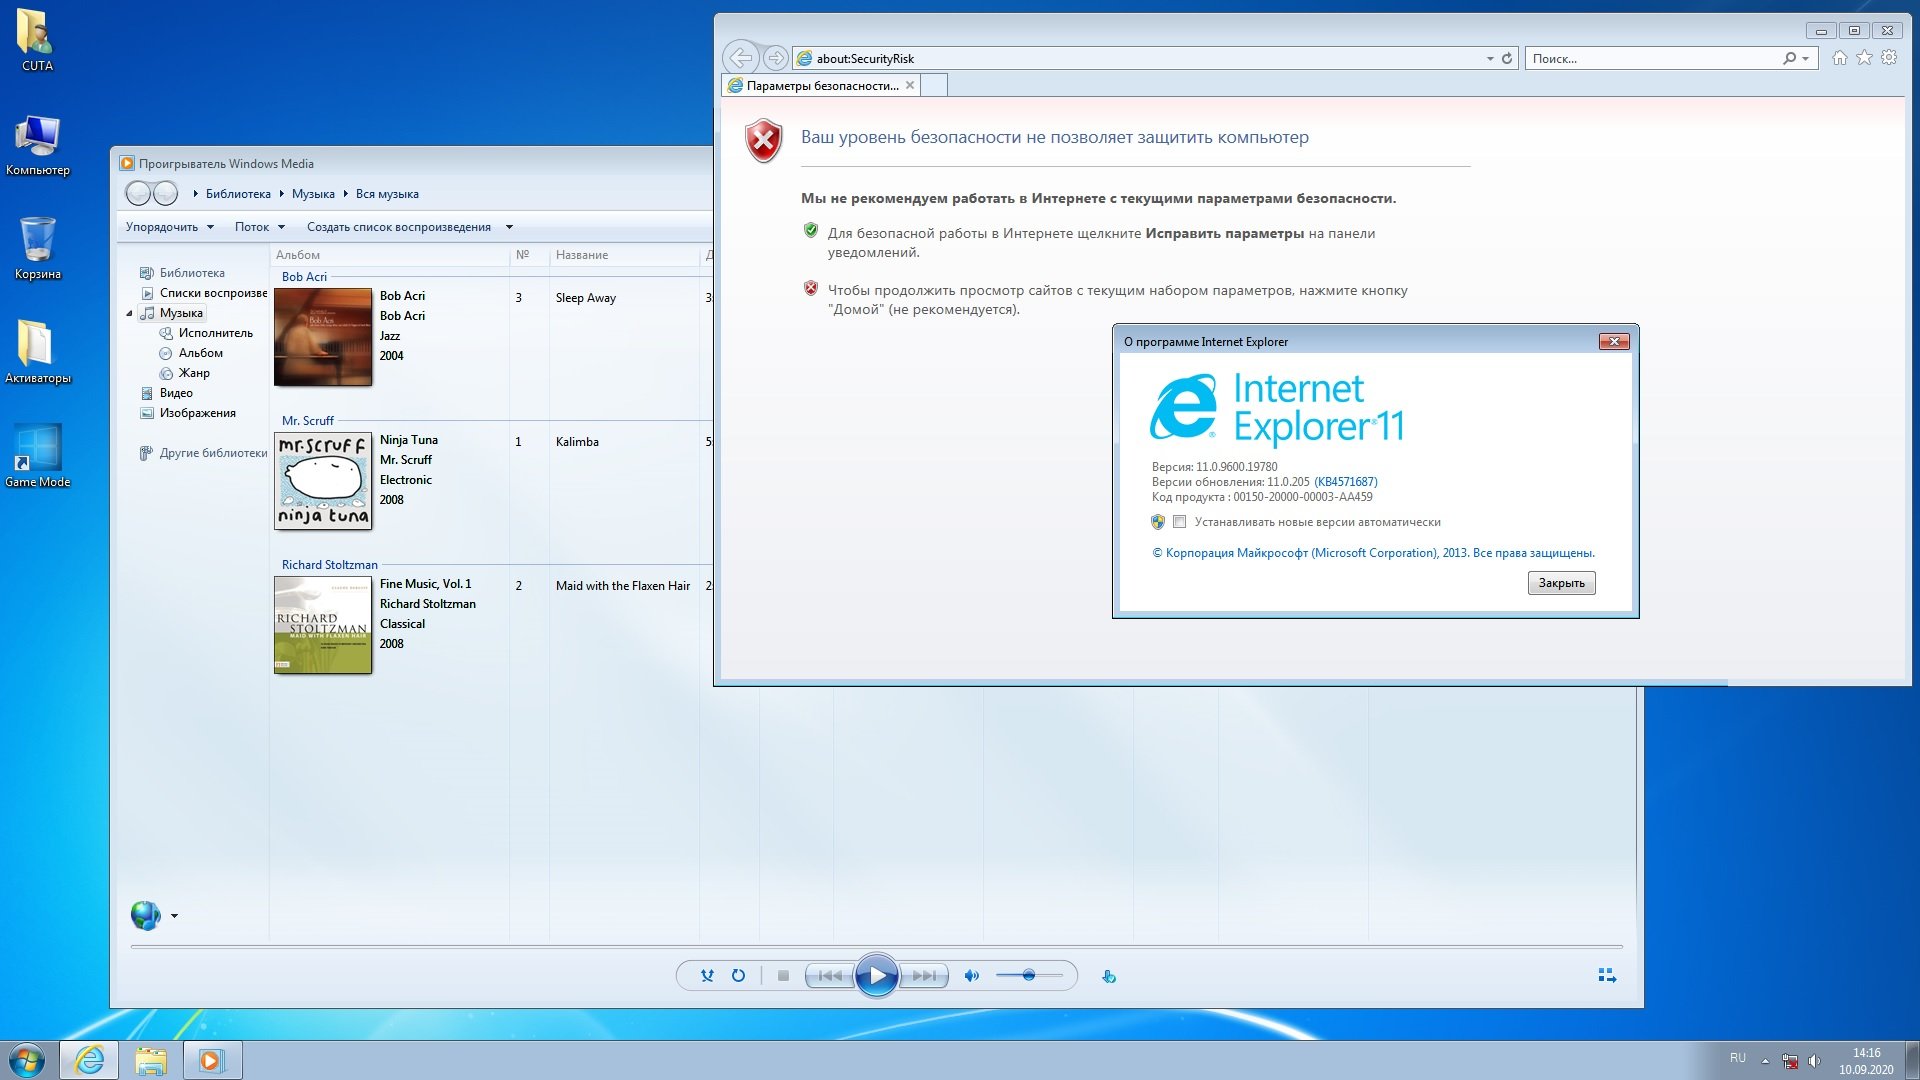The width and height of the screenshot is (1920, 1080).
Task: Open the Windows Start menu
Action: [27, 1060]
